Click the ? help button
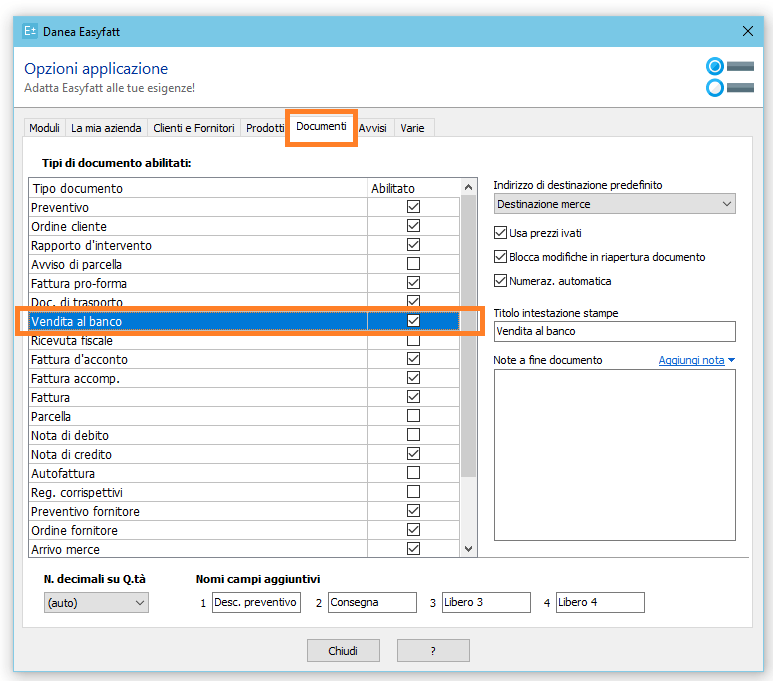Image resolution: width=773 pixels, height=681 pixels. [433, 651]
